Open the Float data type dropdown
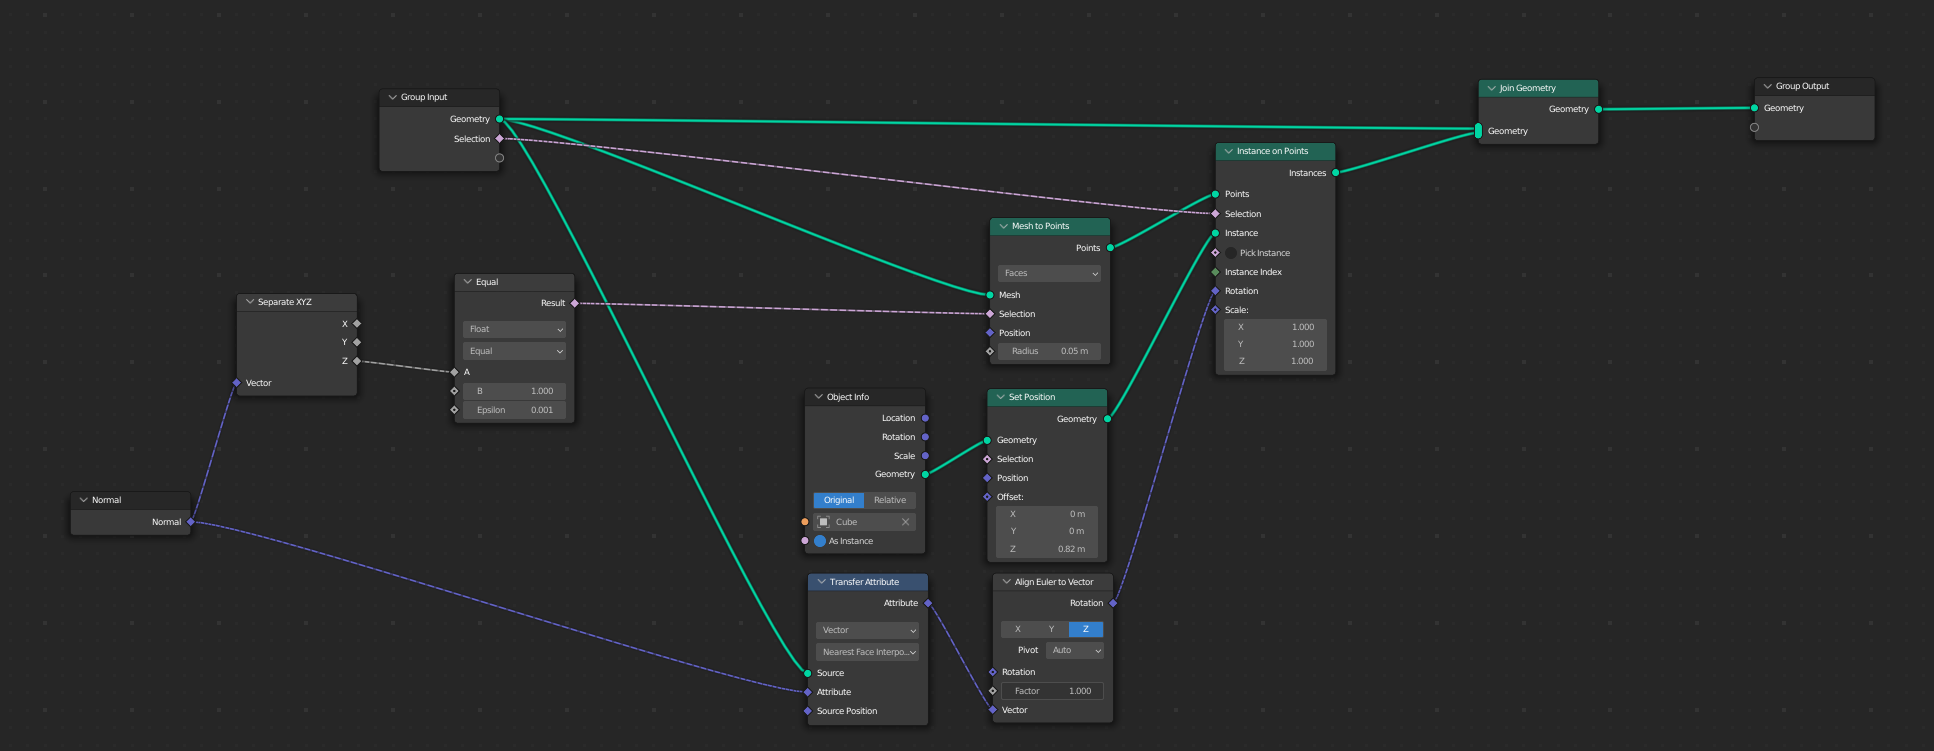 515,329
